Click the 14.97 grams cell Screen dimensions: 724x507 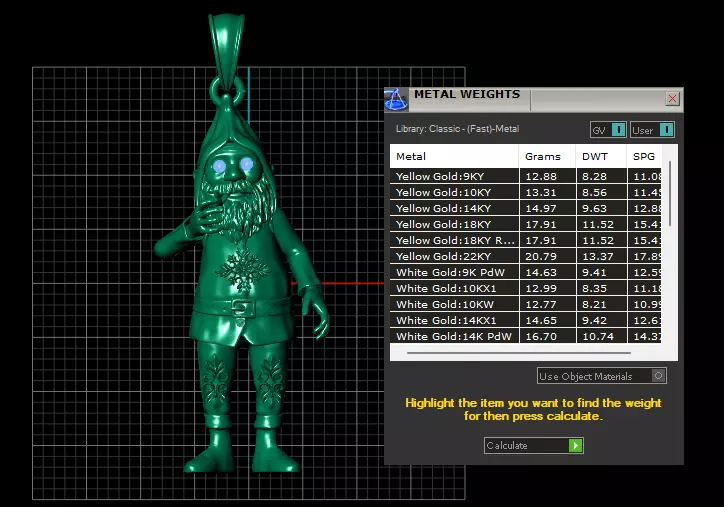point(548,208)
